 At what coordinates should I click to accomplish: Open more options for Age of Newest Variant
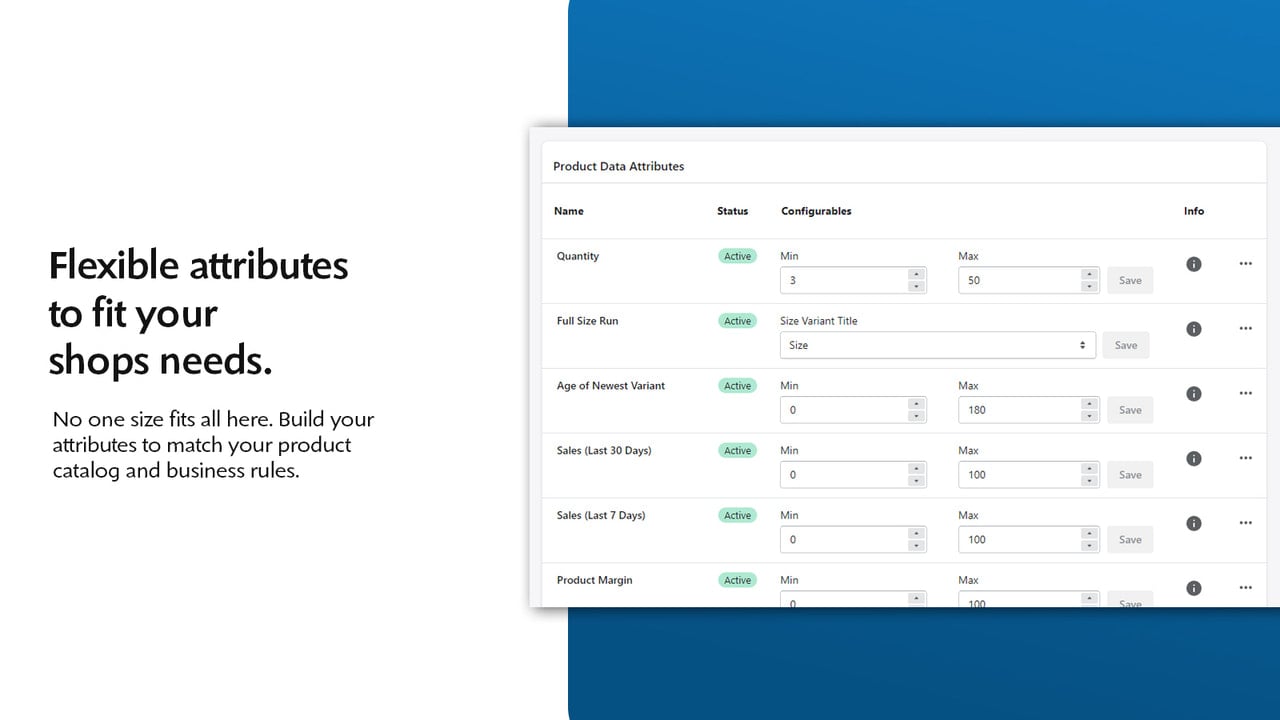click(1245, 394)
